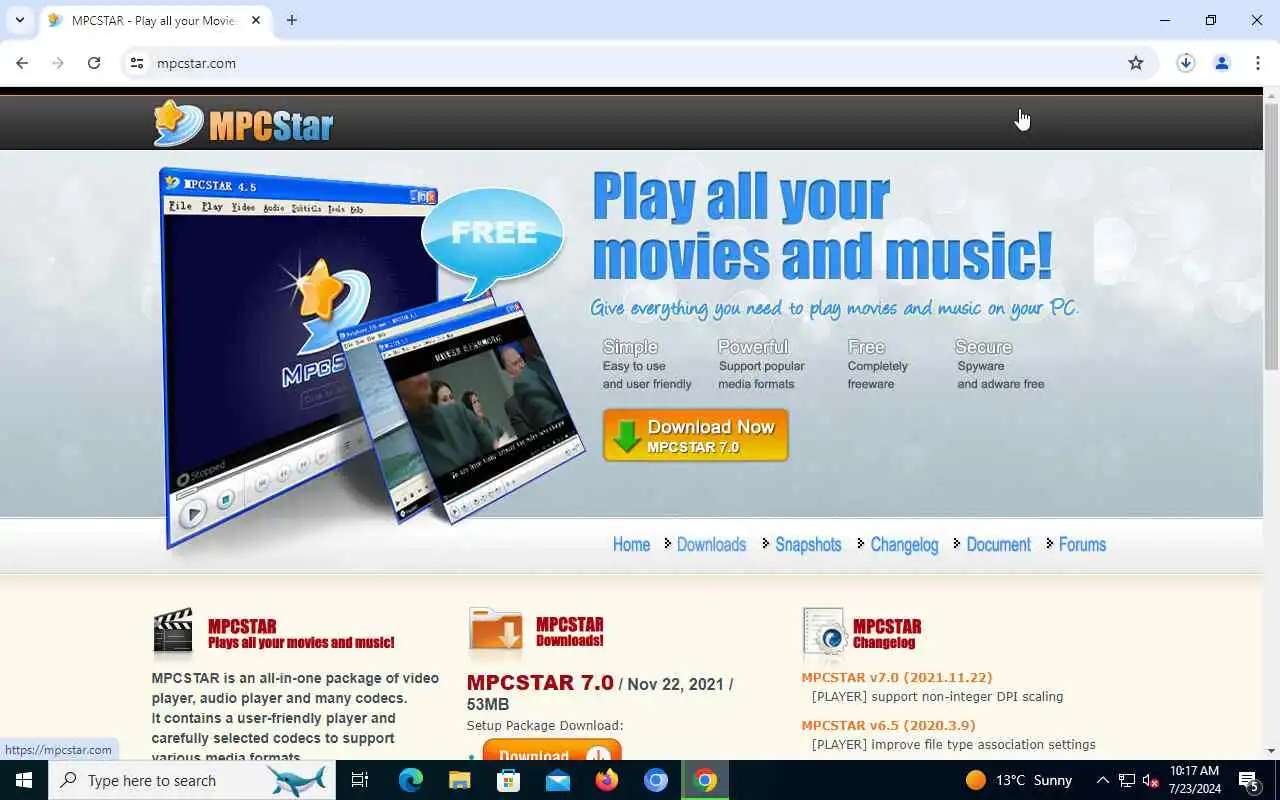Open the Document navigation link

998,545
